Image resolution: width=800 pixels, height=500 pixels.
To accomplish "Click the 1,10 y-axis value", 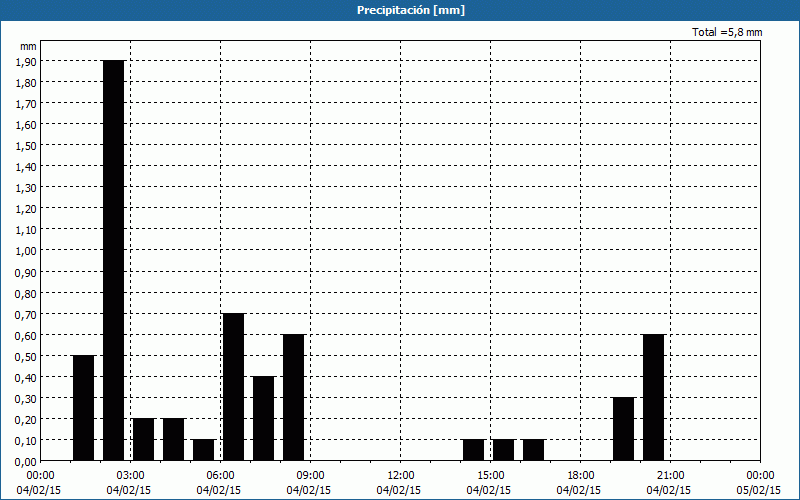I will [26, 230].
